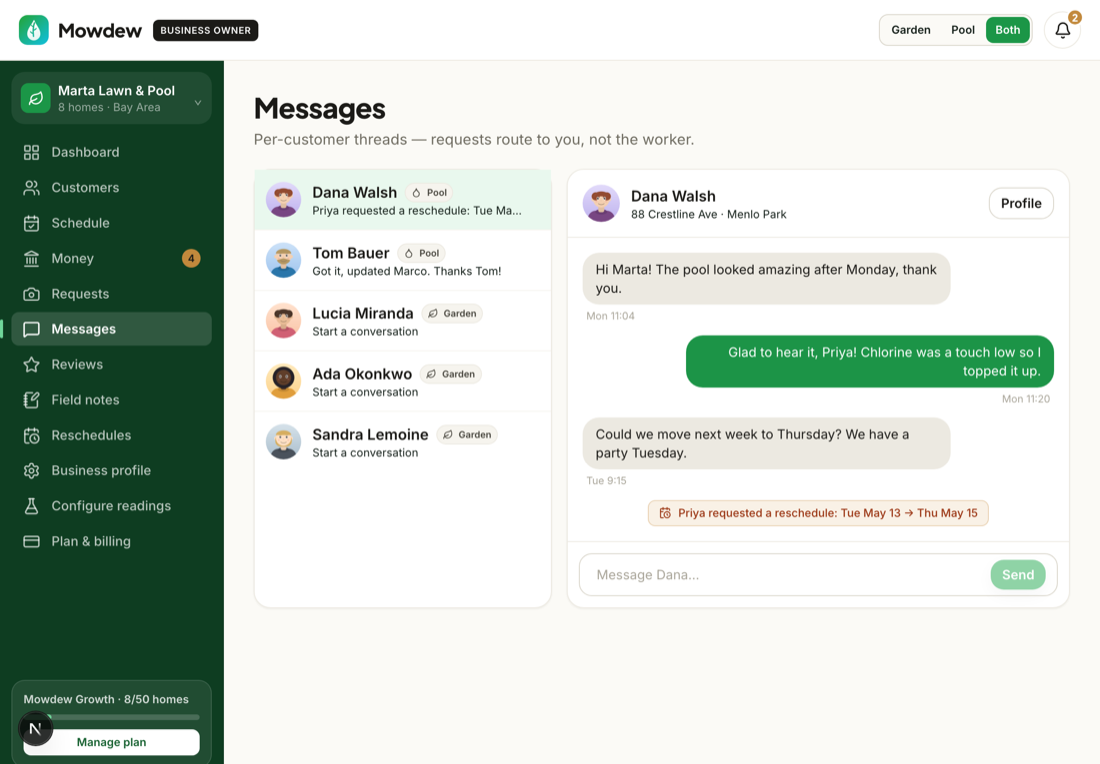Click the green 'Glad to hear it, Priya!' reply
The width and height of the screenshot is (1100, 764).
(x=870, y=361)
